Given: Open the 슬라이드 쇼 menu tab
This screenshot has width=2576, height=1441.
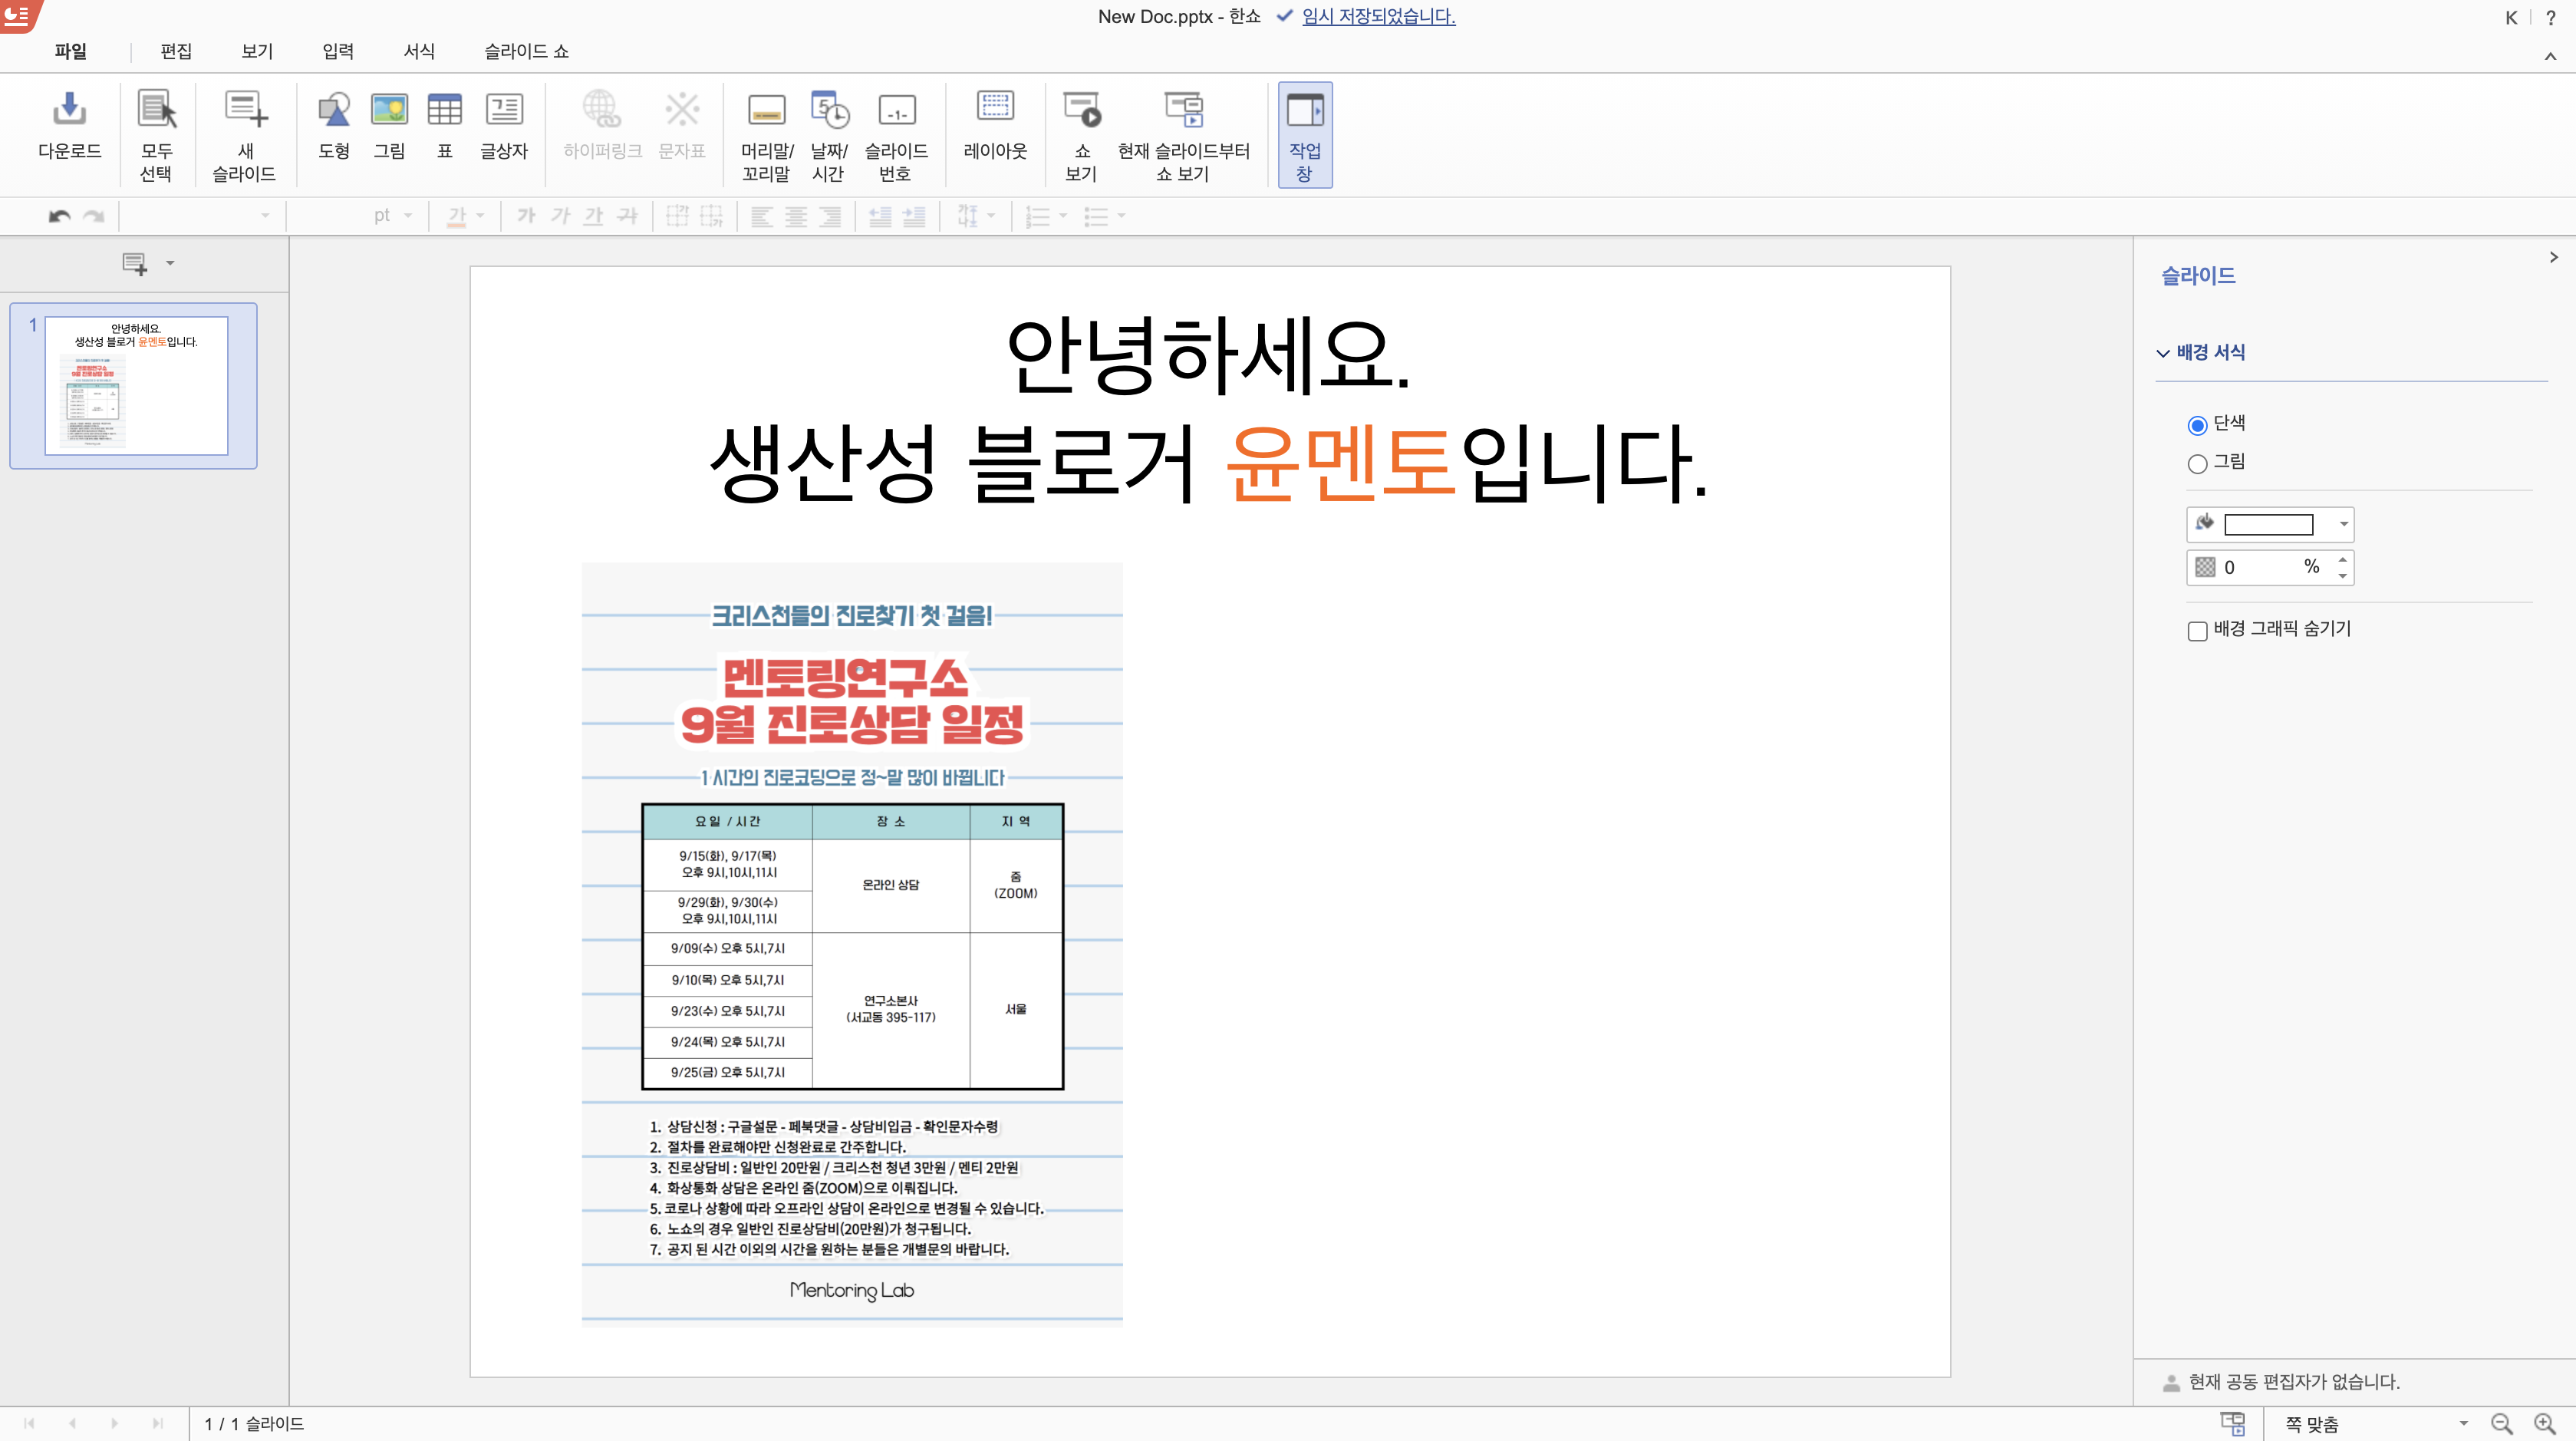Looking at the screenshot, I should click(x=526, y=51).
